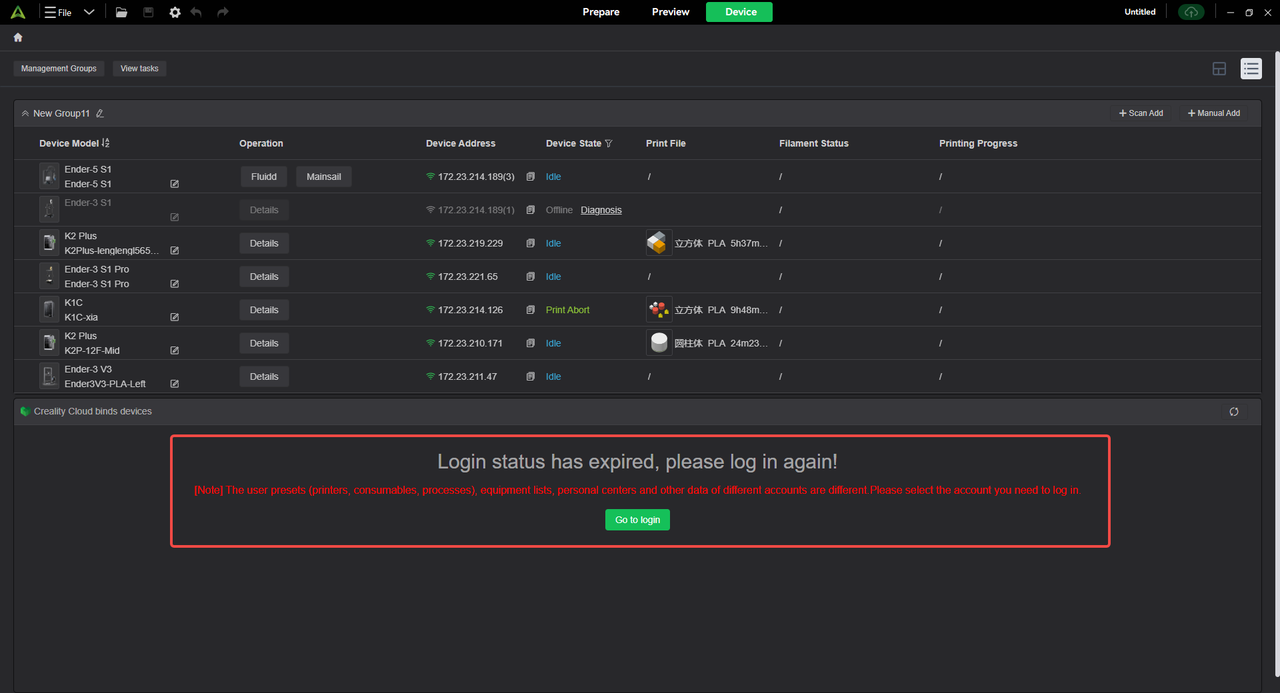Redo with the right arrow icon
This screenshot has width=1280, height=693.
click(222, 12)
